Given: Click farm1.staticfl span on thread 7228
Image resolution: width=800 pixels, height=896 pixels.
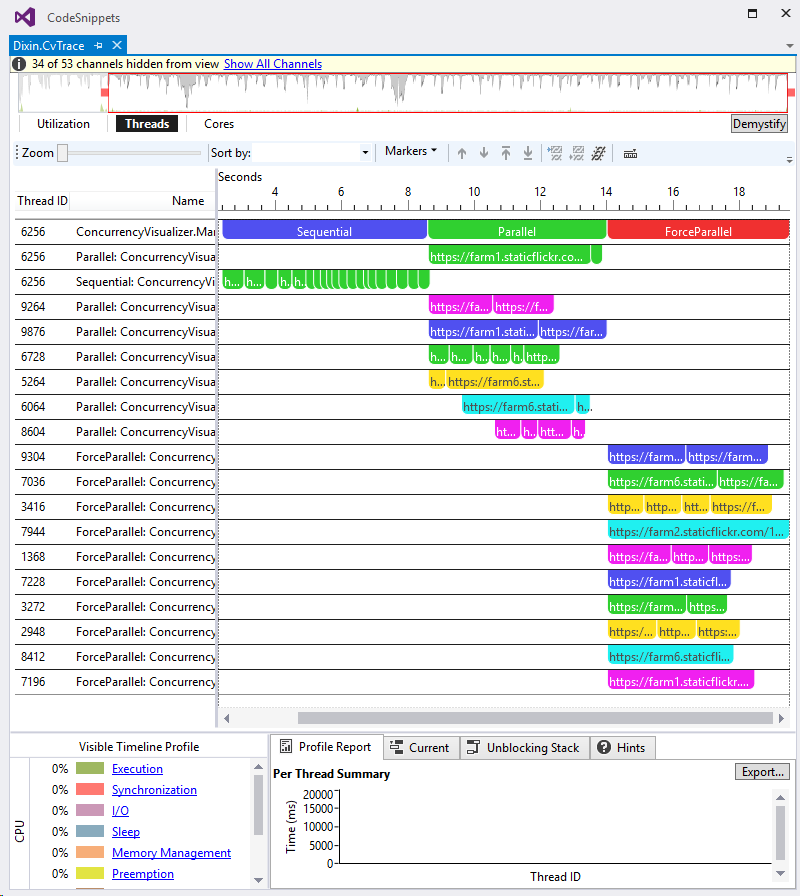Looking at the screenshot, I should click(669, 582).
